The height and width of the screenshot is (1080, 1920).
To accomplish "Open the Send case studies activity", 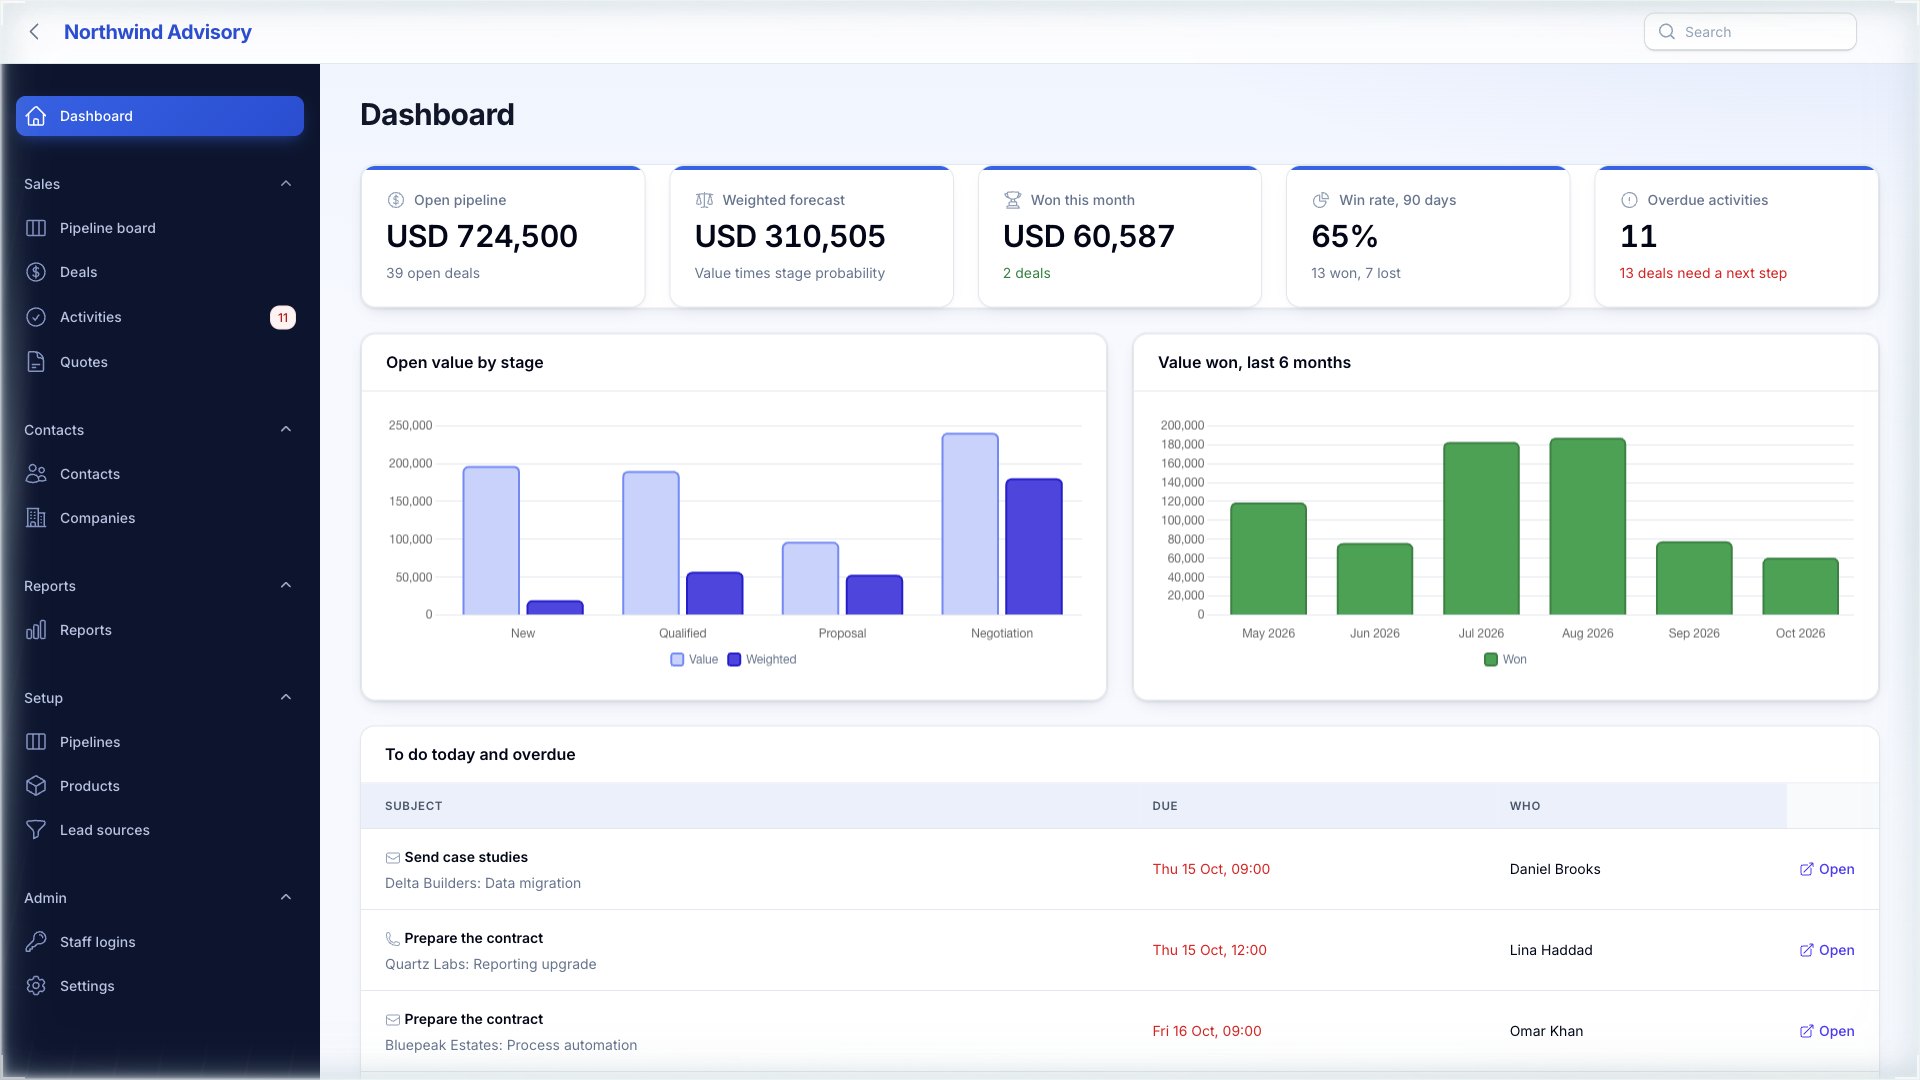I will click(1826, 869).
